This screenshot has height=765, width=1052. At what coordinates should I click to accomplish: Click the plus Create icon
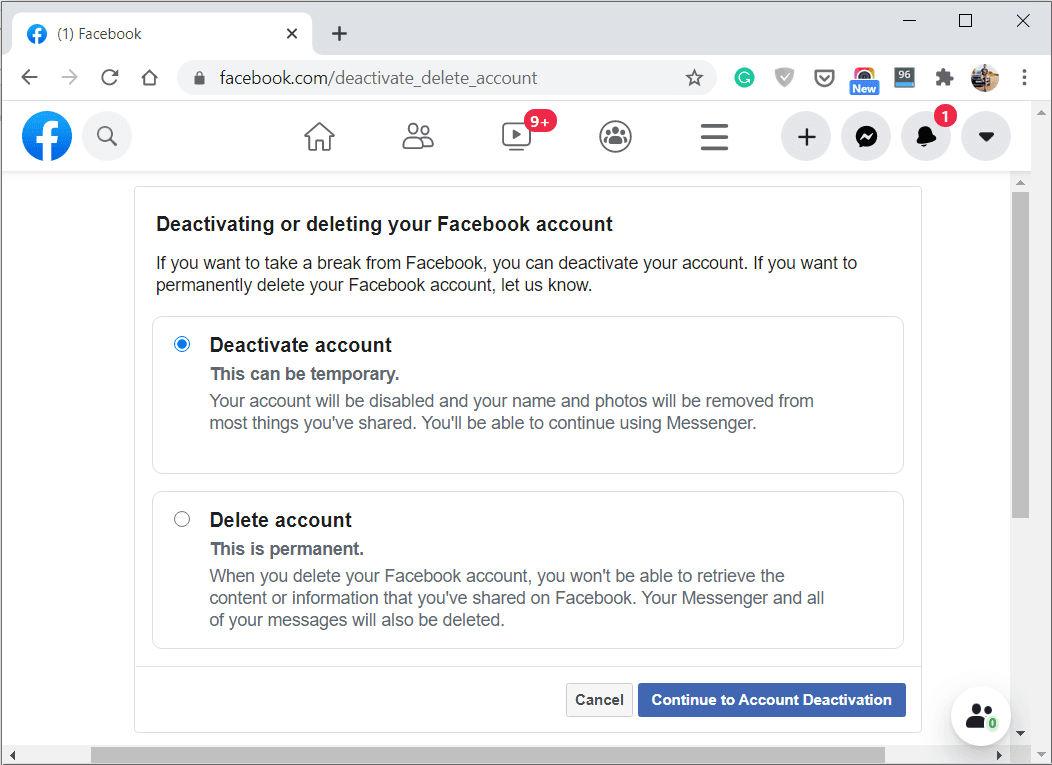coord(806,137)
